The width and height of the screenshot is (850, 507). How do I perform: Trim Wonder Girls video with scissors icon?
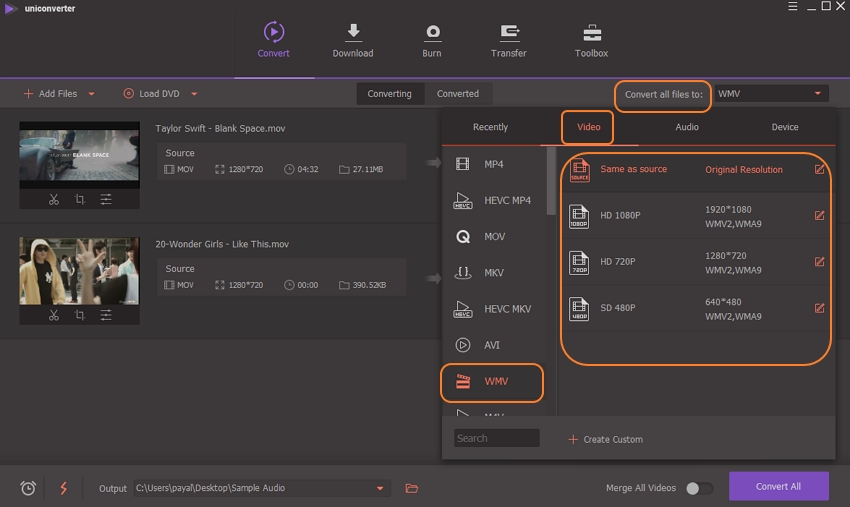click(54, 315)
